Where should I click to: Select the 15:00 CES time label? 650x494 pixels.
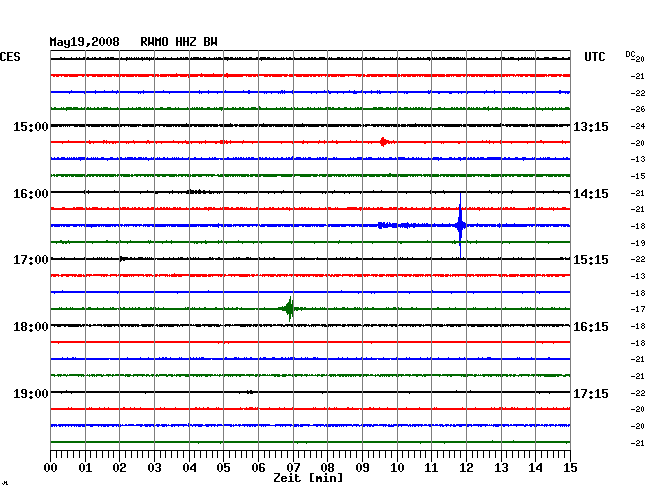[31, 127]
